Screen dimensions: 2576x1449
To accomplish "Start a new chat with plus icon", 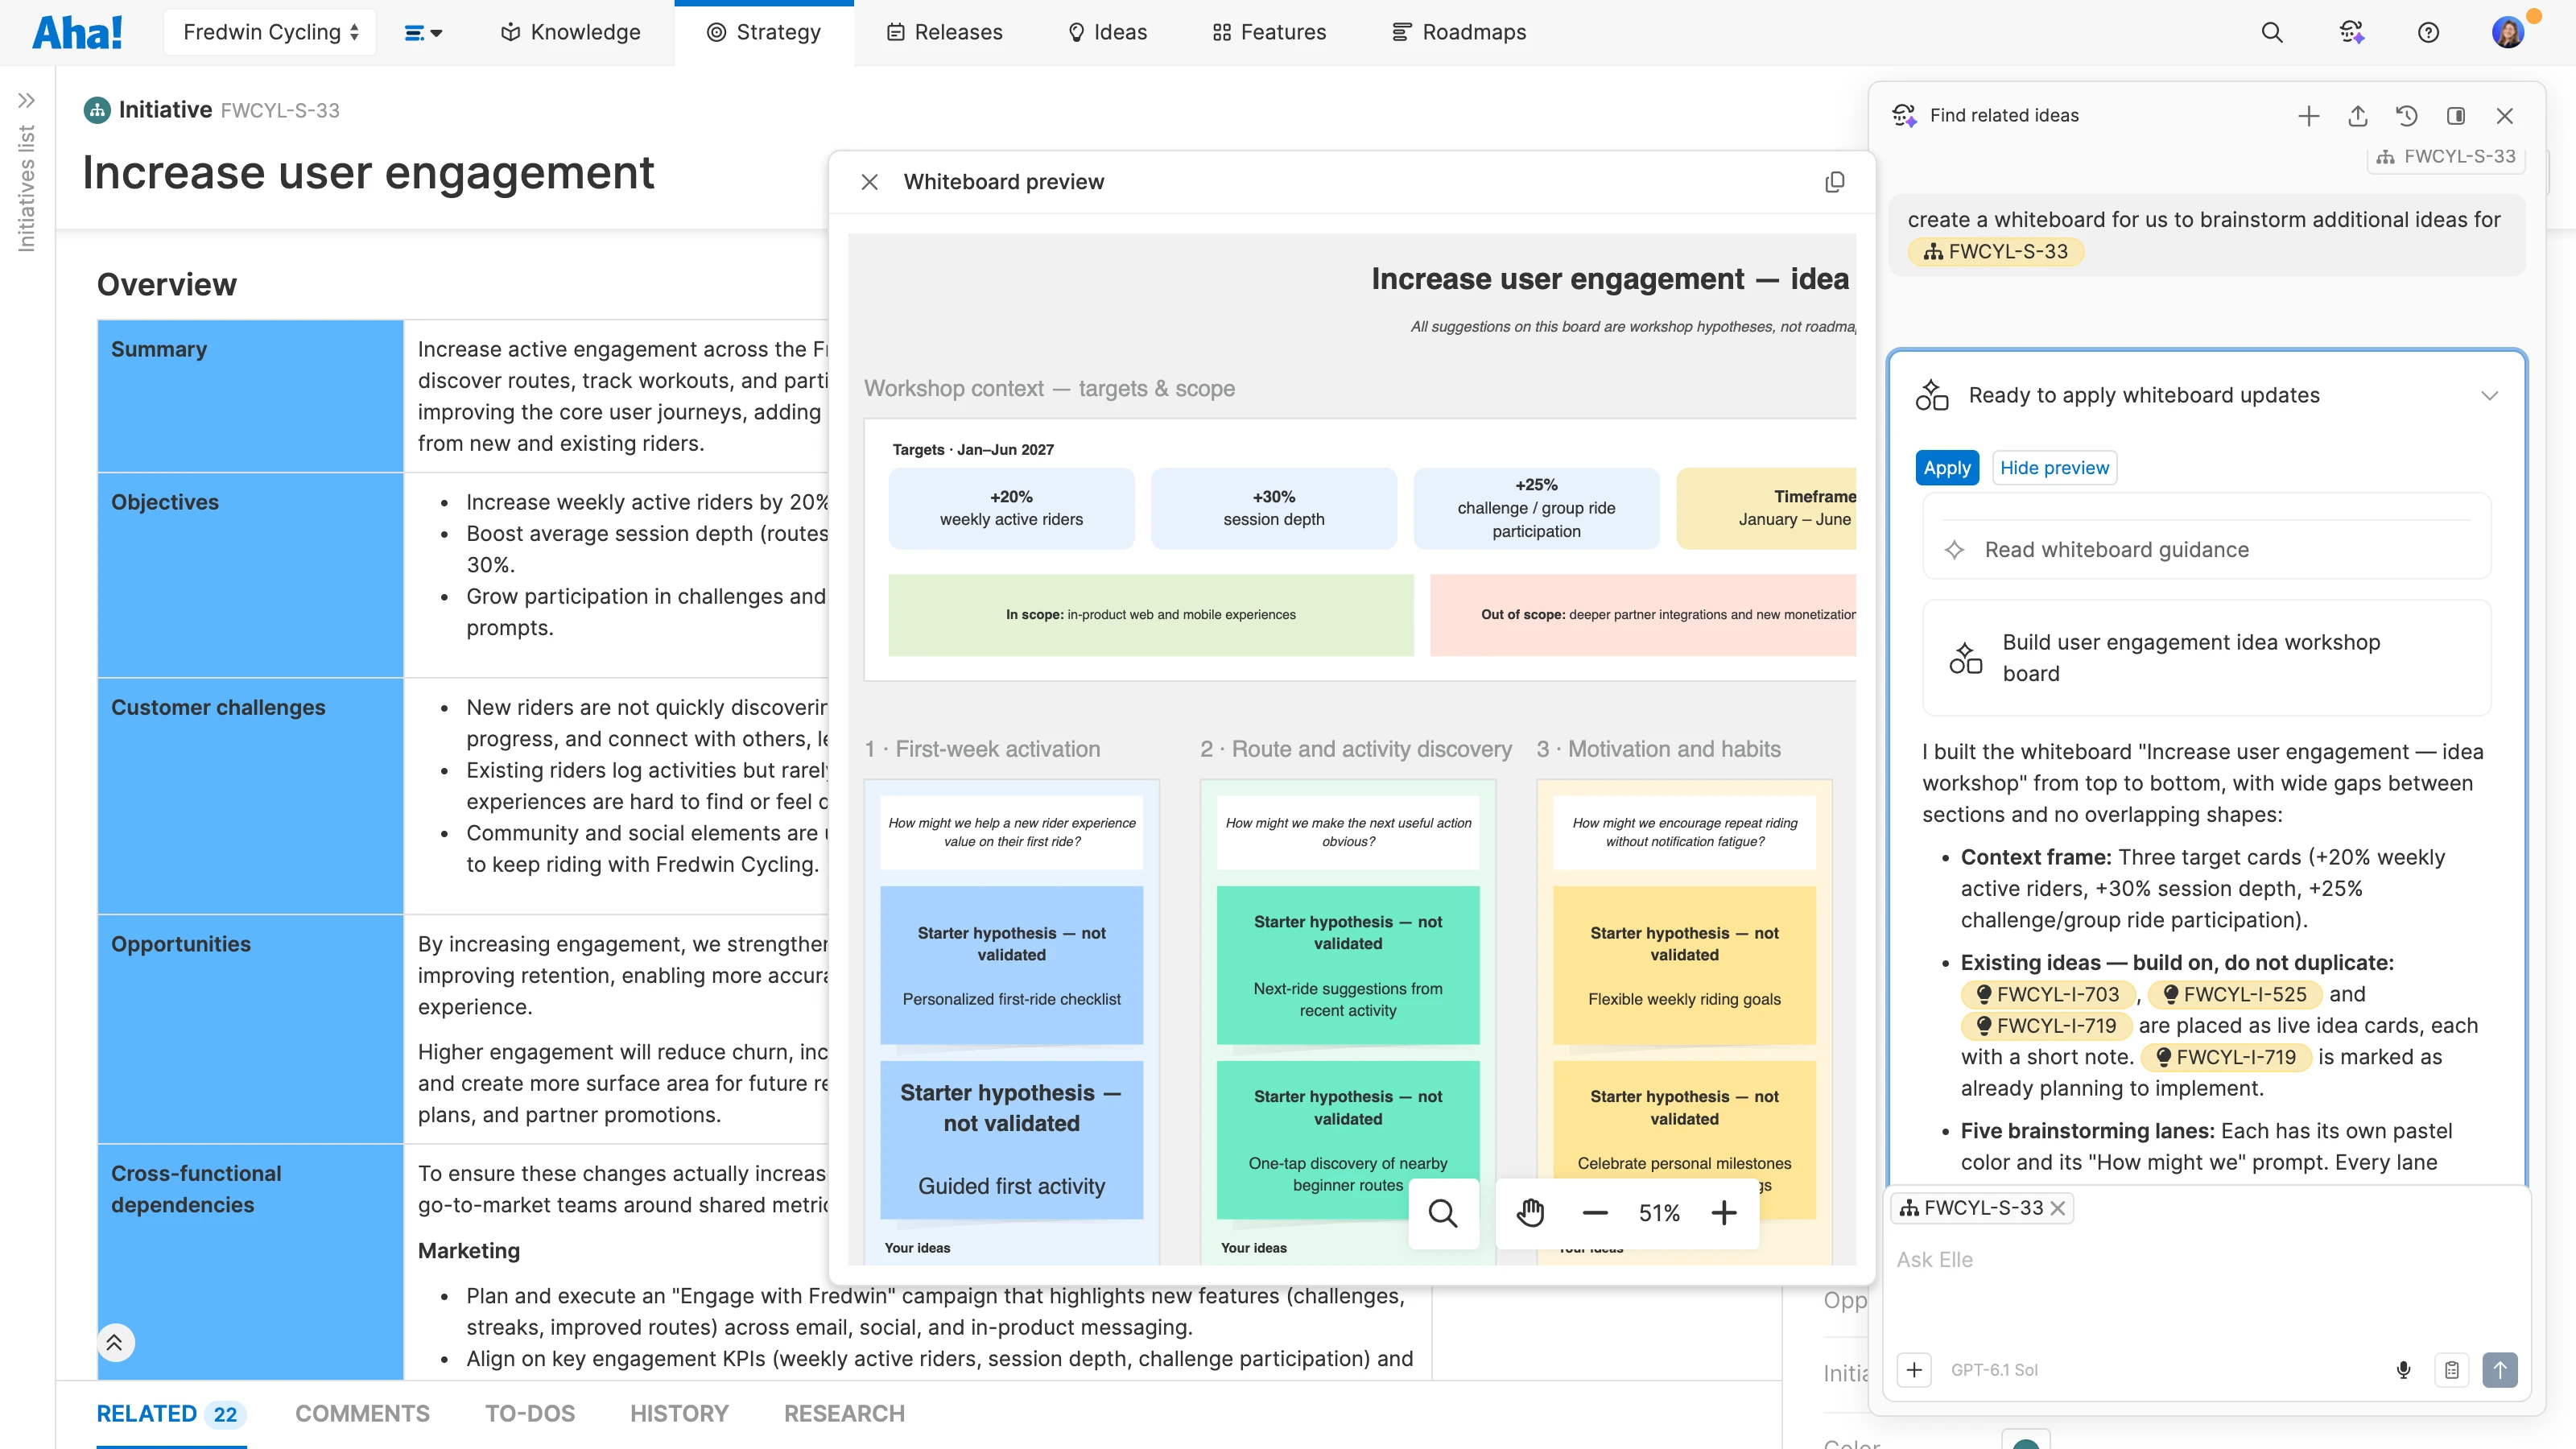I will click(2309, 116).
